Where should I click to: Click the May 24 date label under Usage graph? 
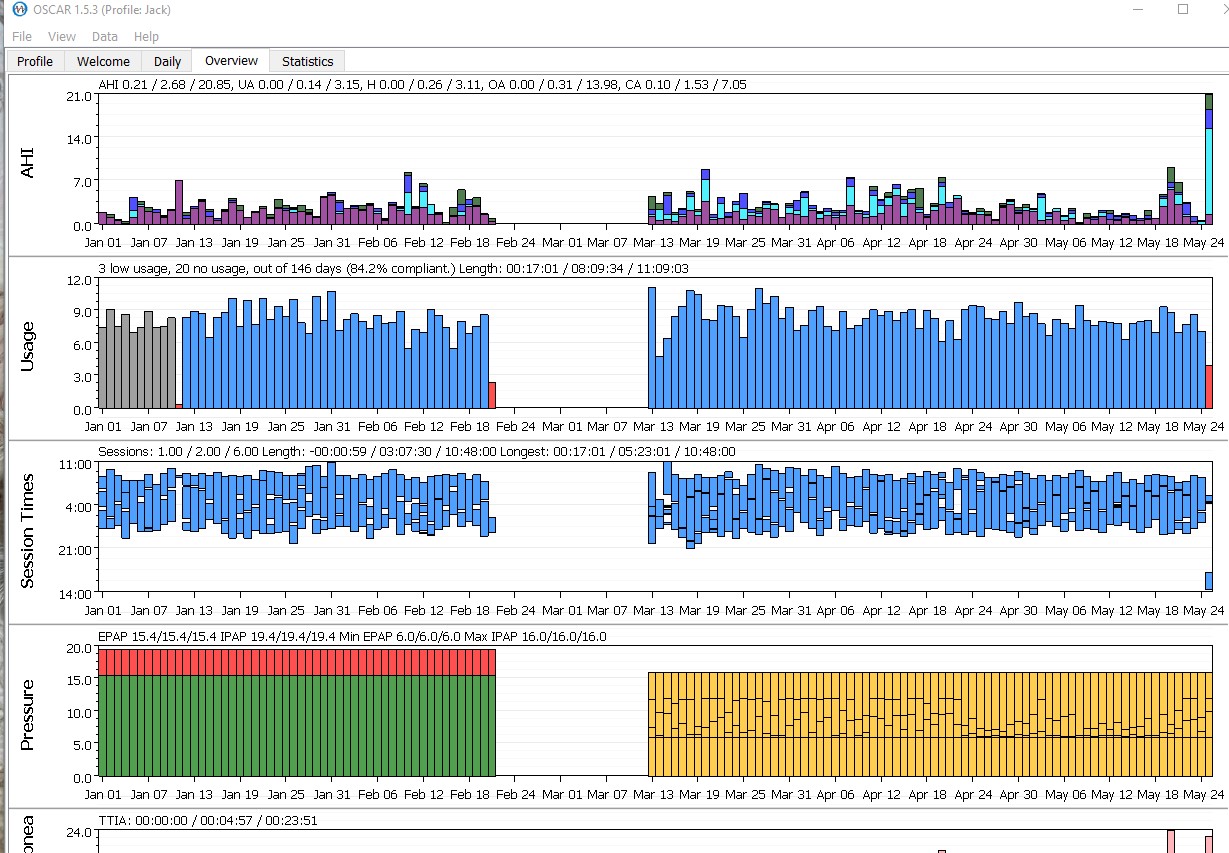pos(1204,426)
